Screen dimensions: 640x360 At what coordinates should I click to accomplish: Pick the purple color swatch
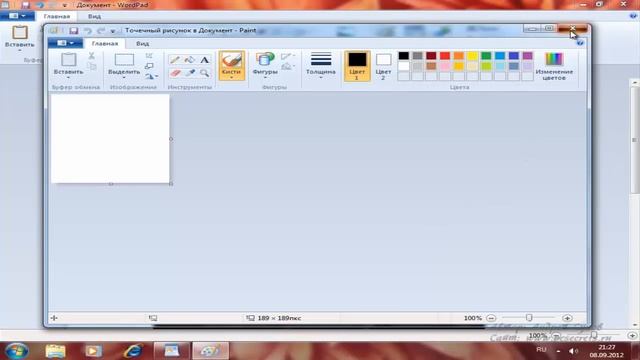click(x=528, y=56)
